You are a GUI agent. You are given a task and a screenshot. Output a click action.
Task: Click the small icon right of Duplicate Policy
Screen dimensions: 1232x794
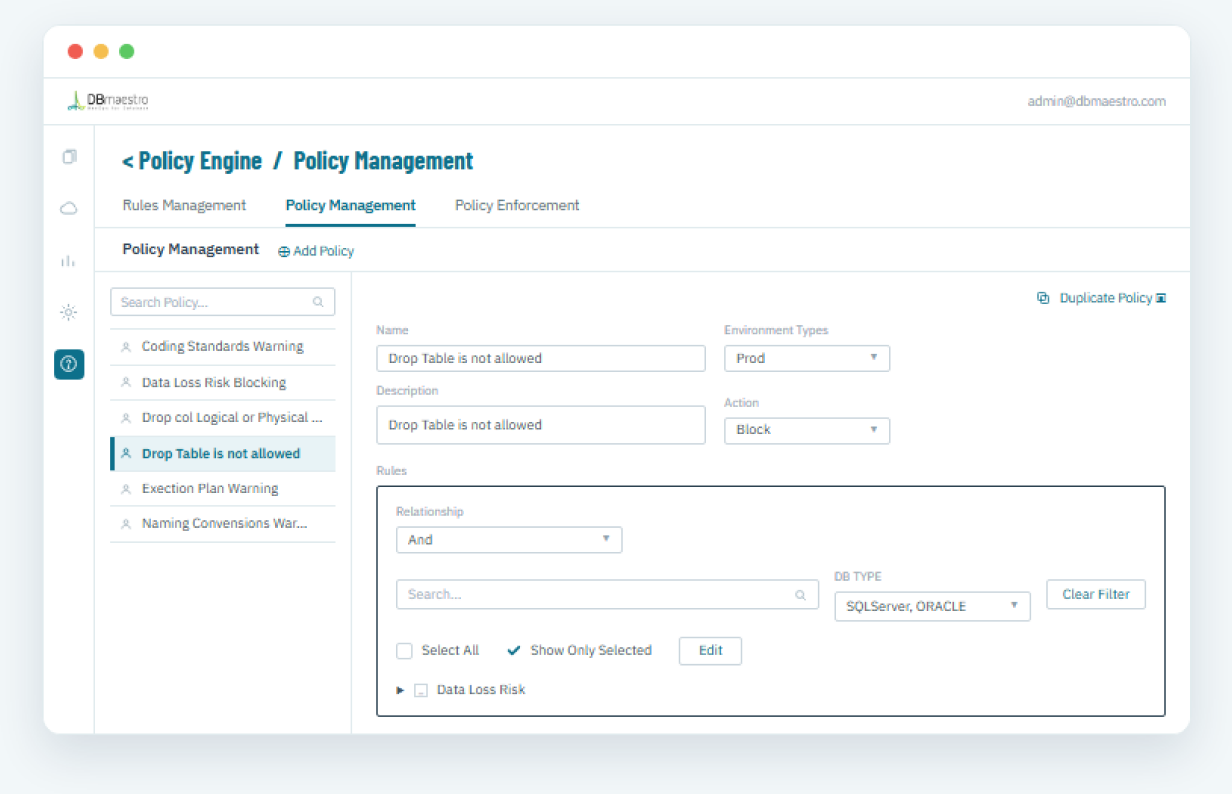[1161, 298]
